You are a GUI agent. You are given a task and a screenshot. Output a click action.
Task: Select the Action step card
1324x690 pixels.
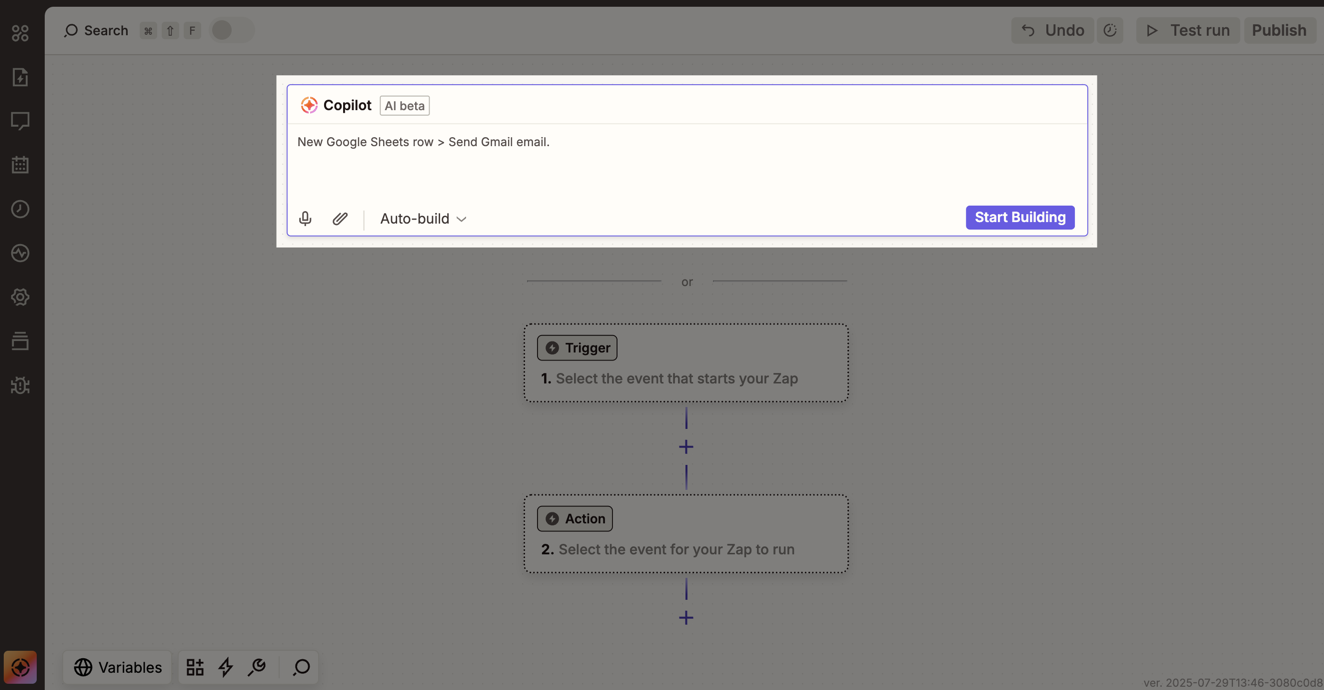[686, 534]
